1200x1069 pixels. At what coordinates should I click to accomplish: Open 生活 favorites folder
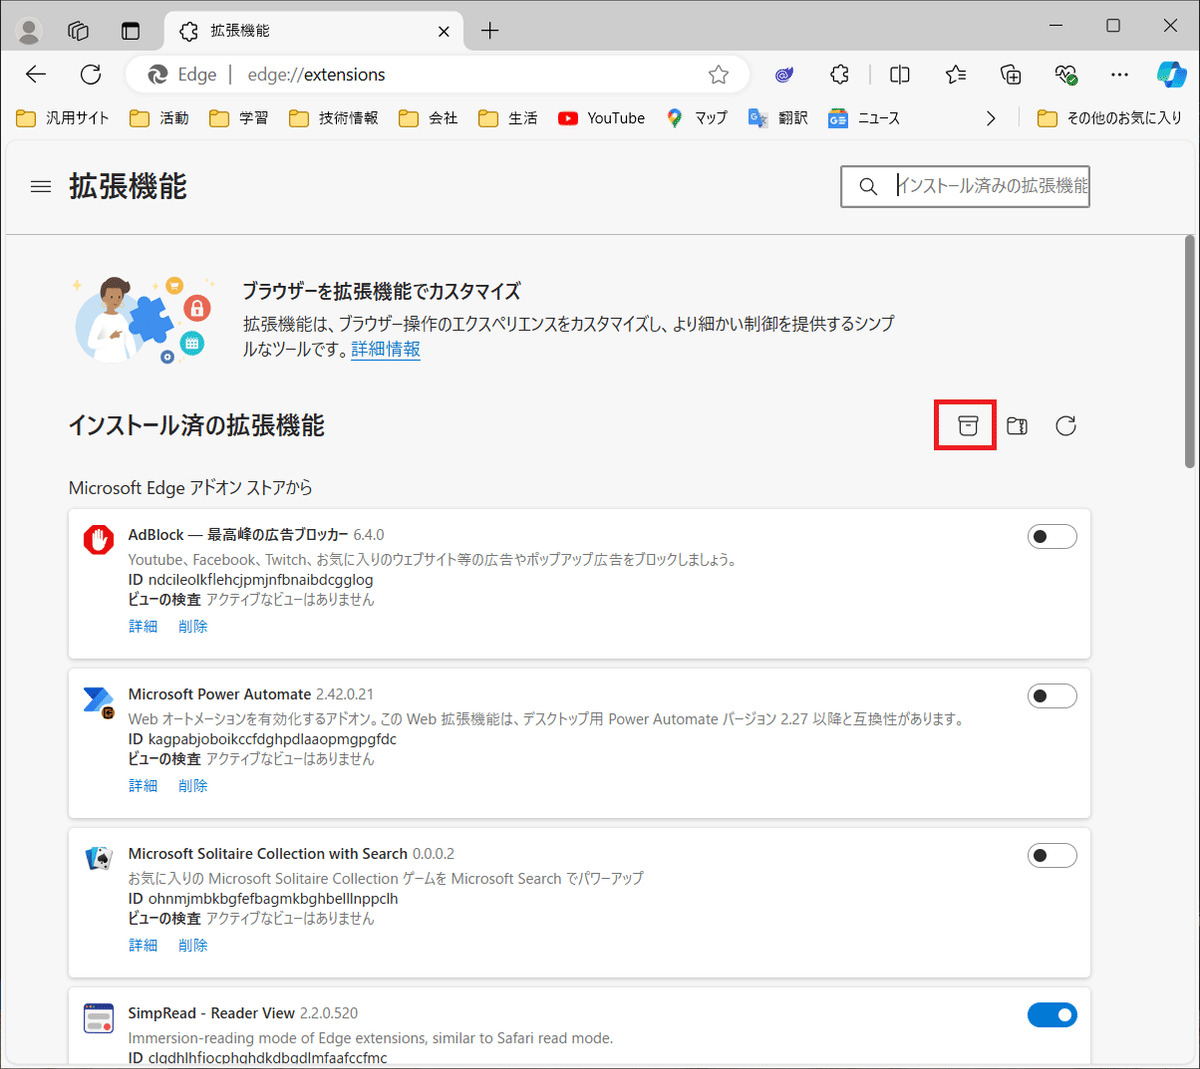pos(508,118)
